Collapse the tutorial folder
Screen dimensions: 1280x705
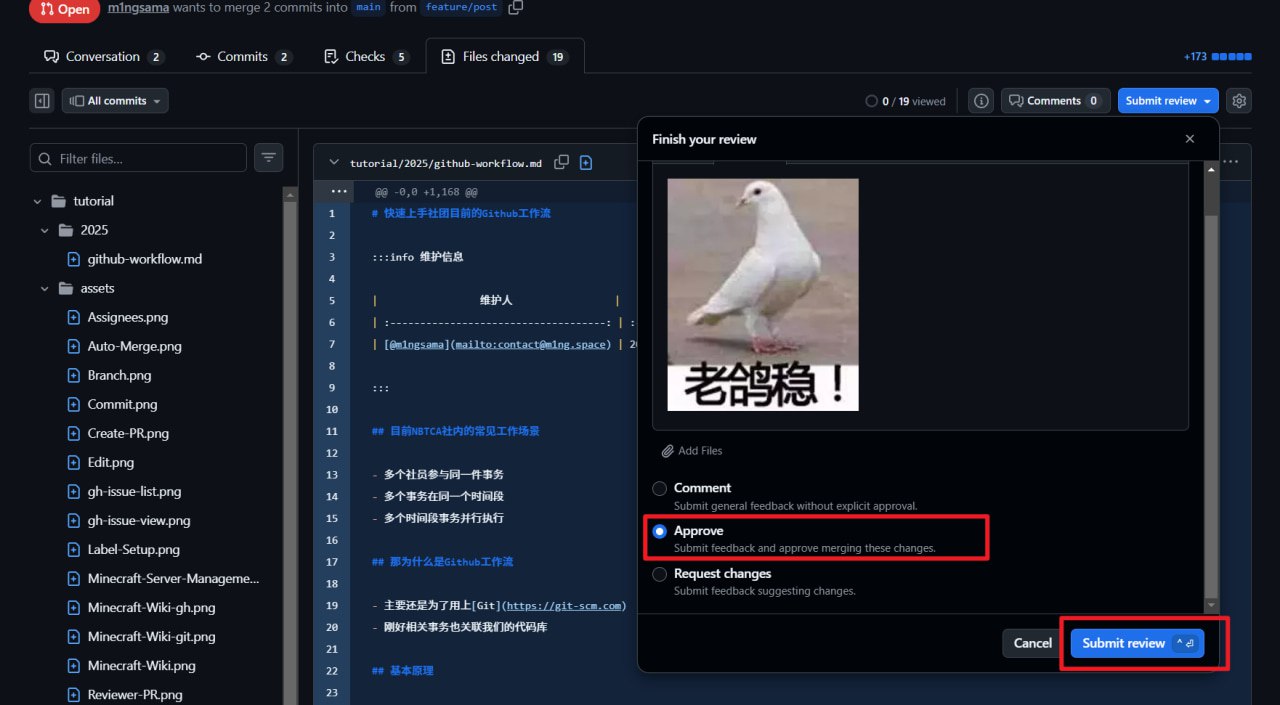[x=38, y=201]
